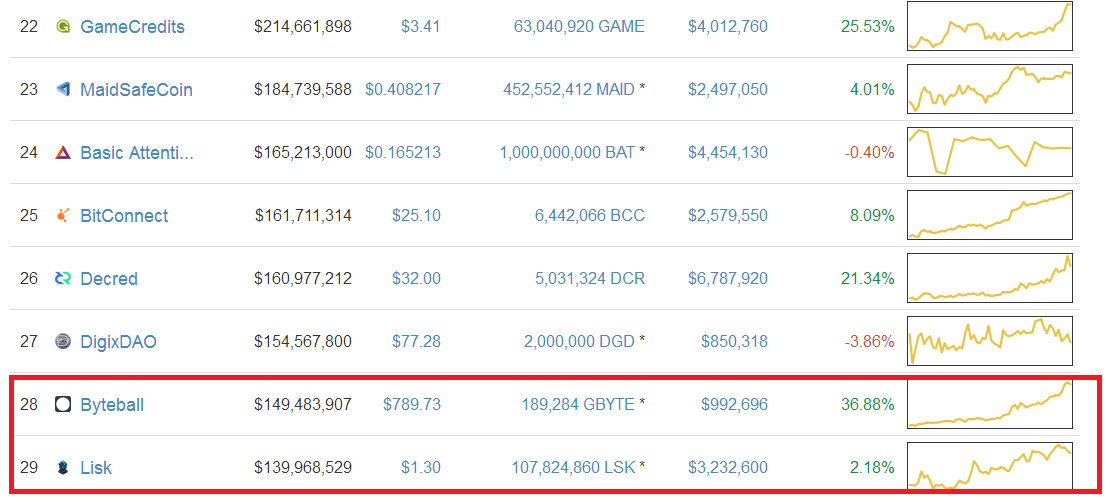Click GameCredits price $3.41
Image resolution: width=1119 pixels, height=498 pixels.
420,27
